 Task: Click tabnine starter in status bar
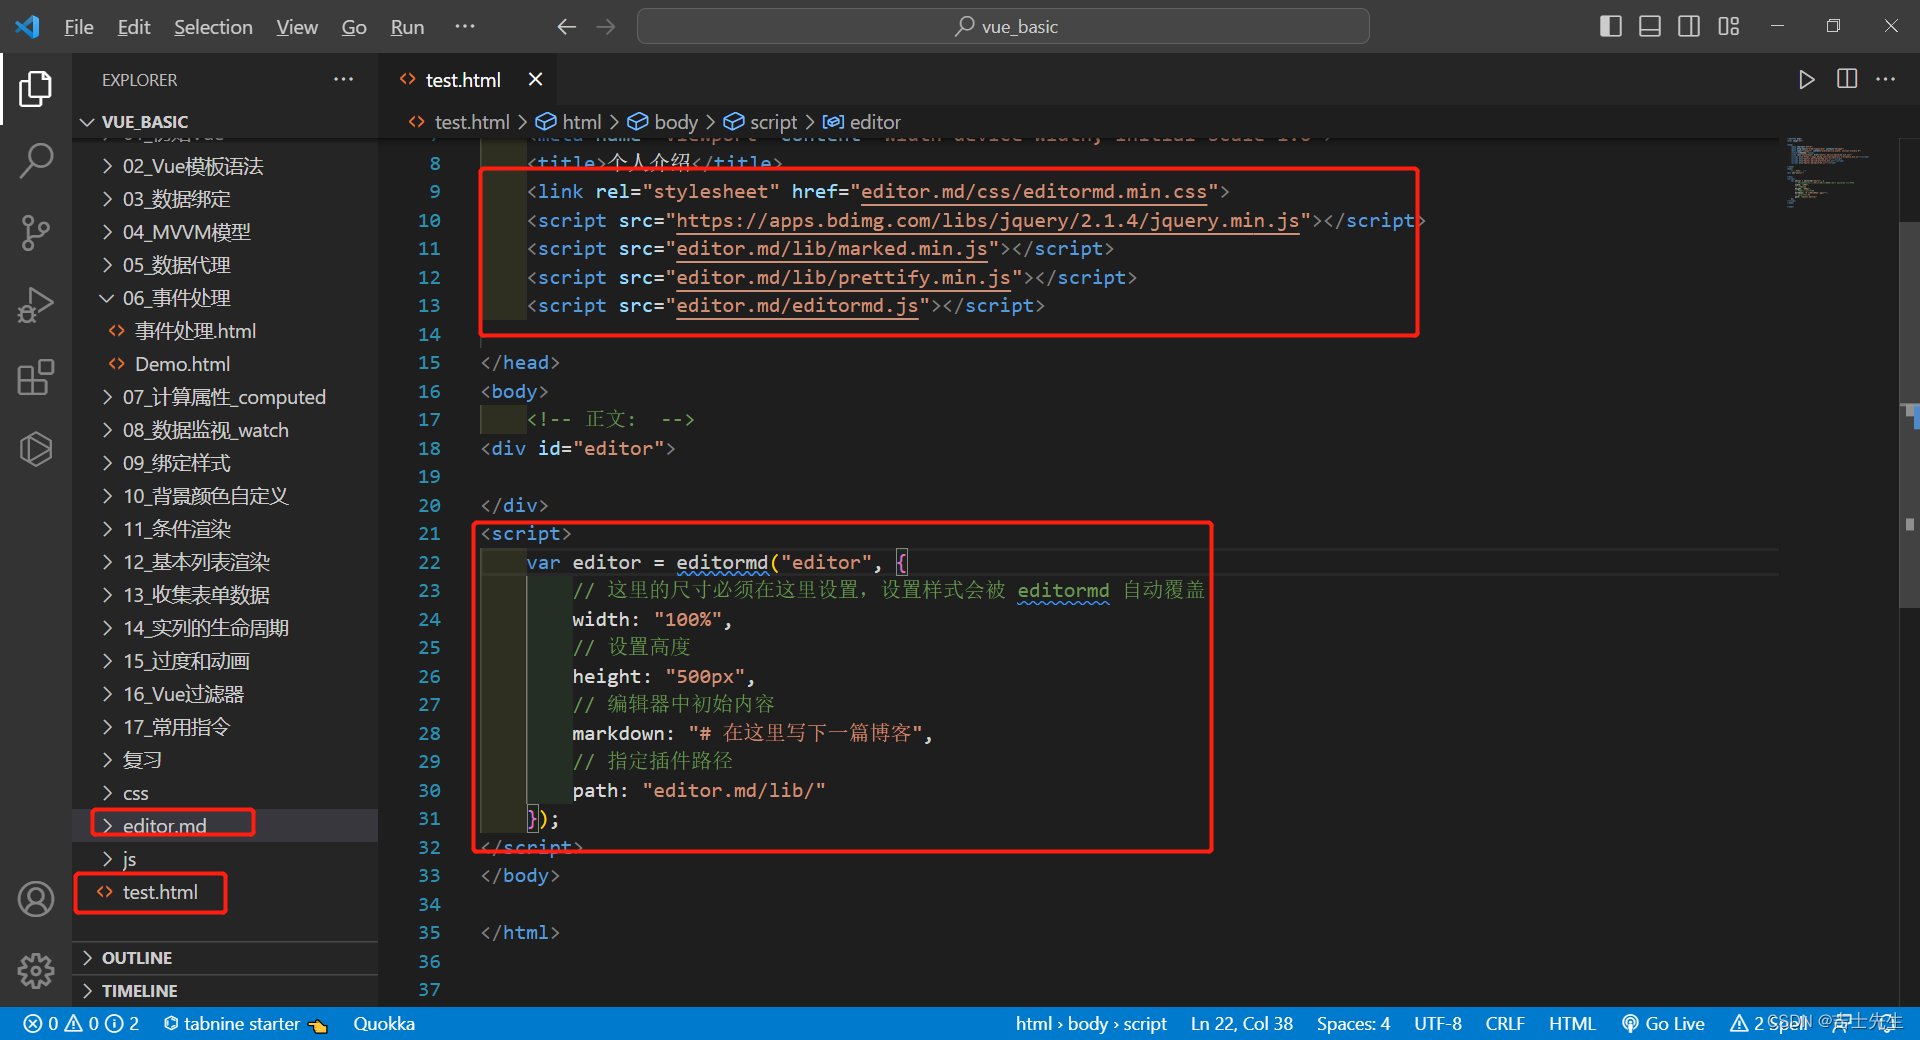(x=245, y=1023)
